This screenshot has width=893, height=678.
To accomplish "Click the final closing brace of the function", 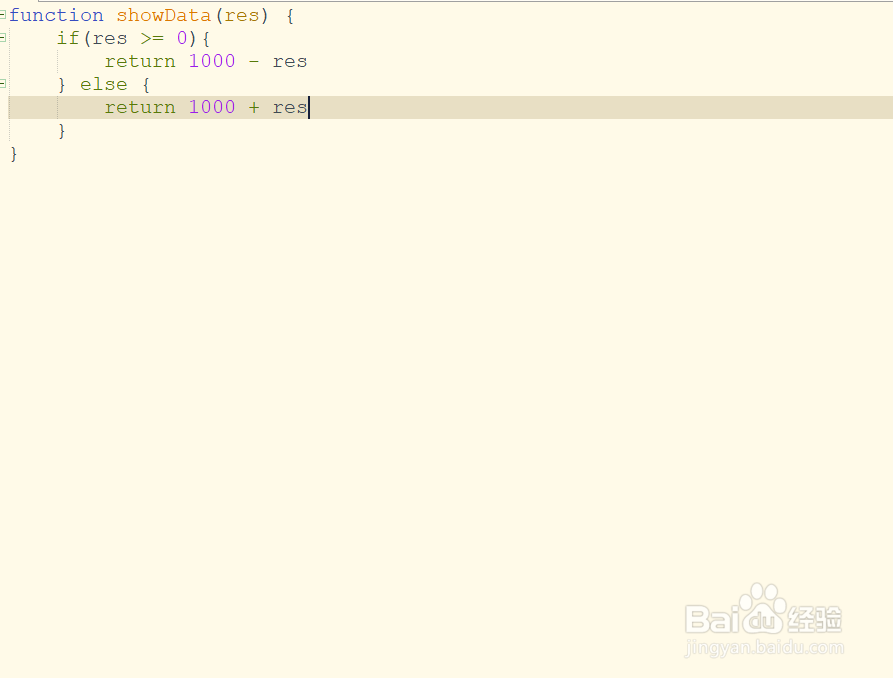I will point(14,154).
